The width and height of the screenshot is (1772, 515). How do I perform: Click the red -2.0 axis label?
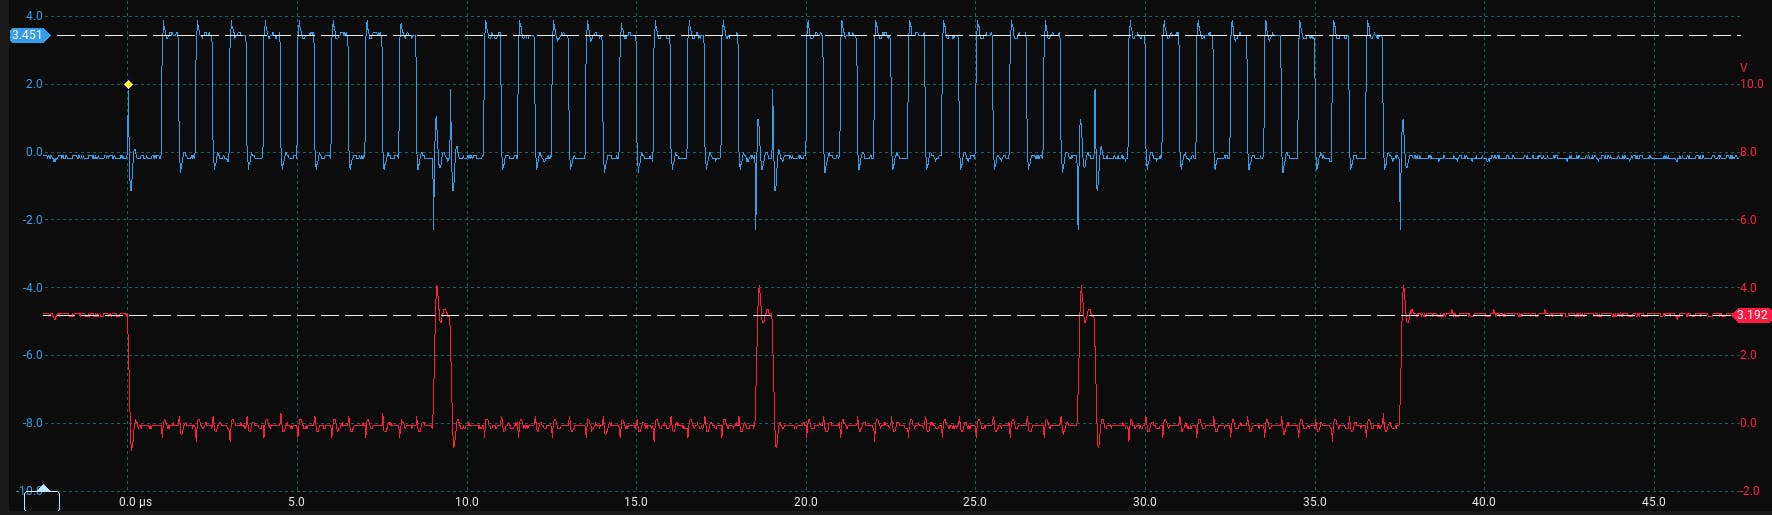click(x=1747, y=491)
